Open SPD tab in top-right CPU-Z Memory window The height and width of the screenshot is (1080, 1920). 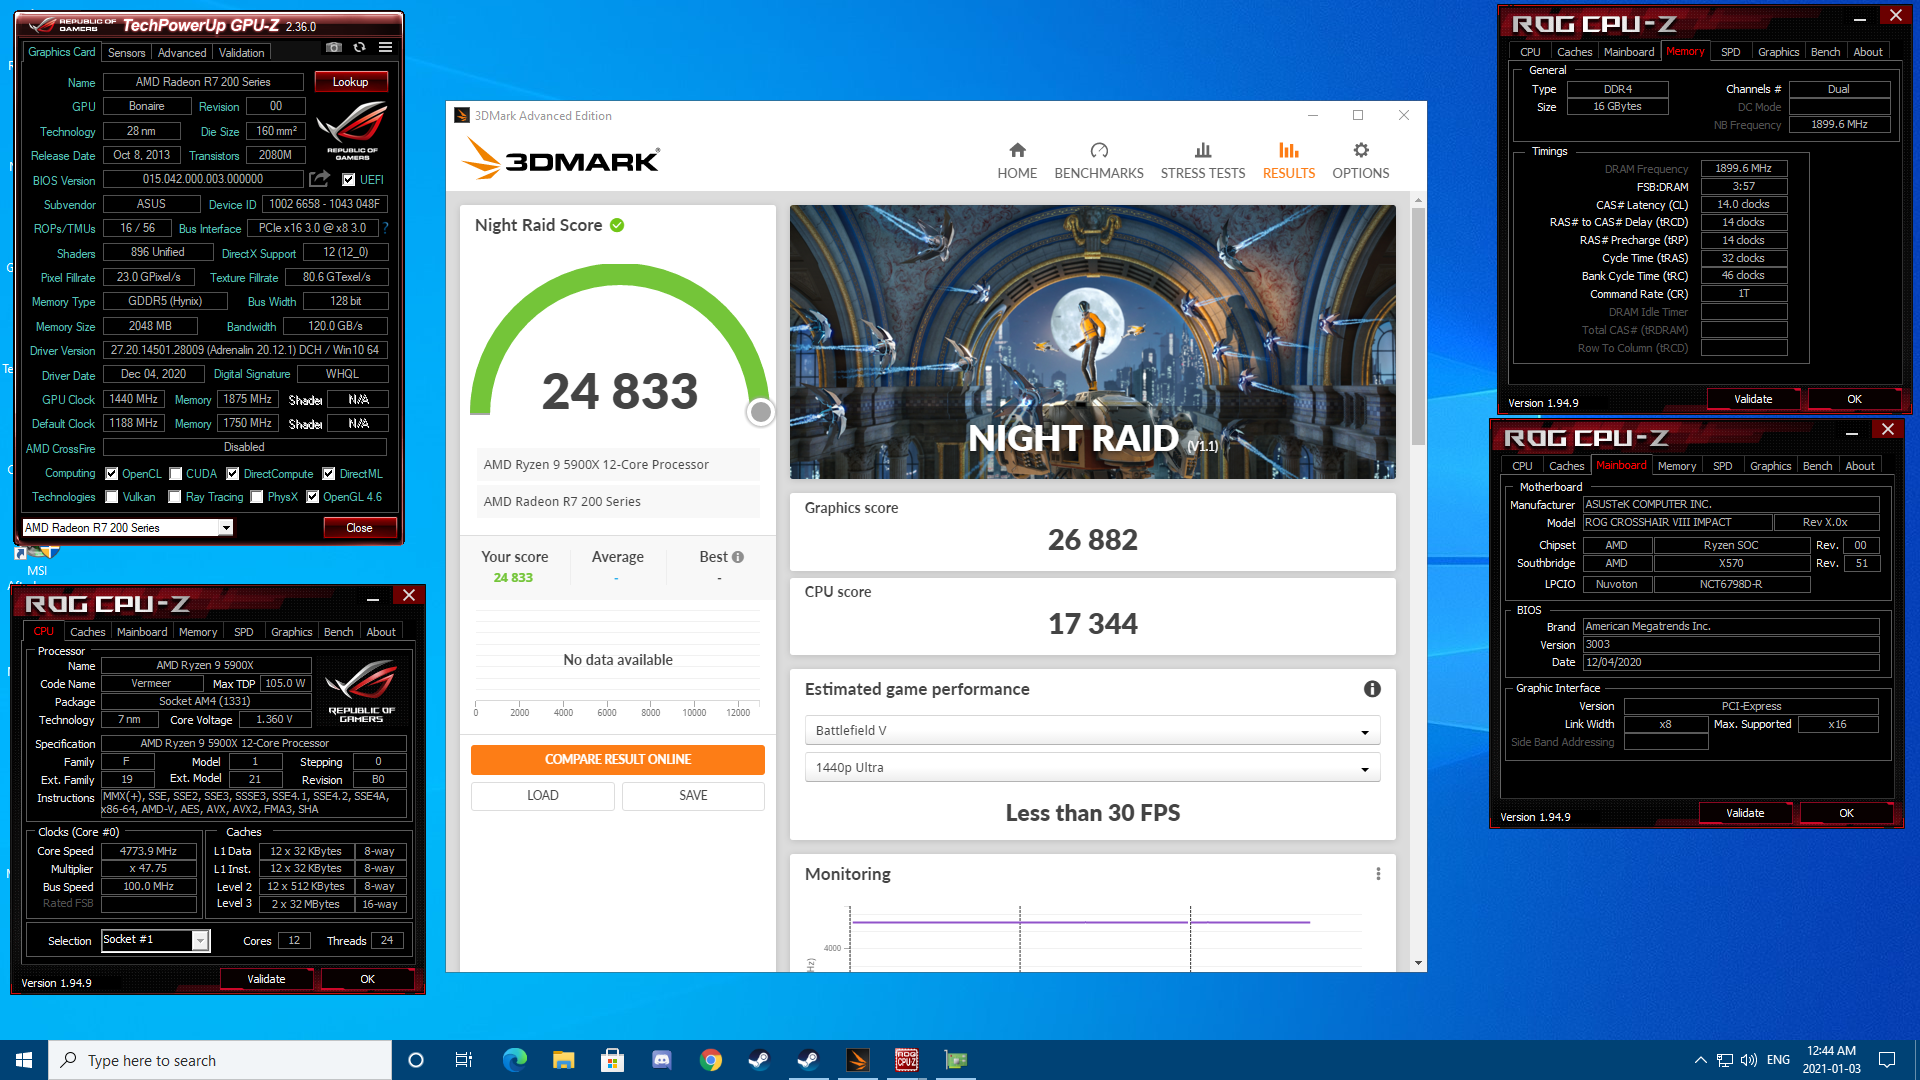point(1731,52)
